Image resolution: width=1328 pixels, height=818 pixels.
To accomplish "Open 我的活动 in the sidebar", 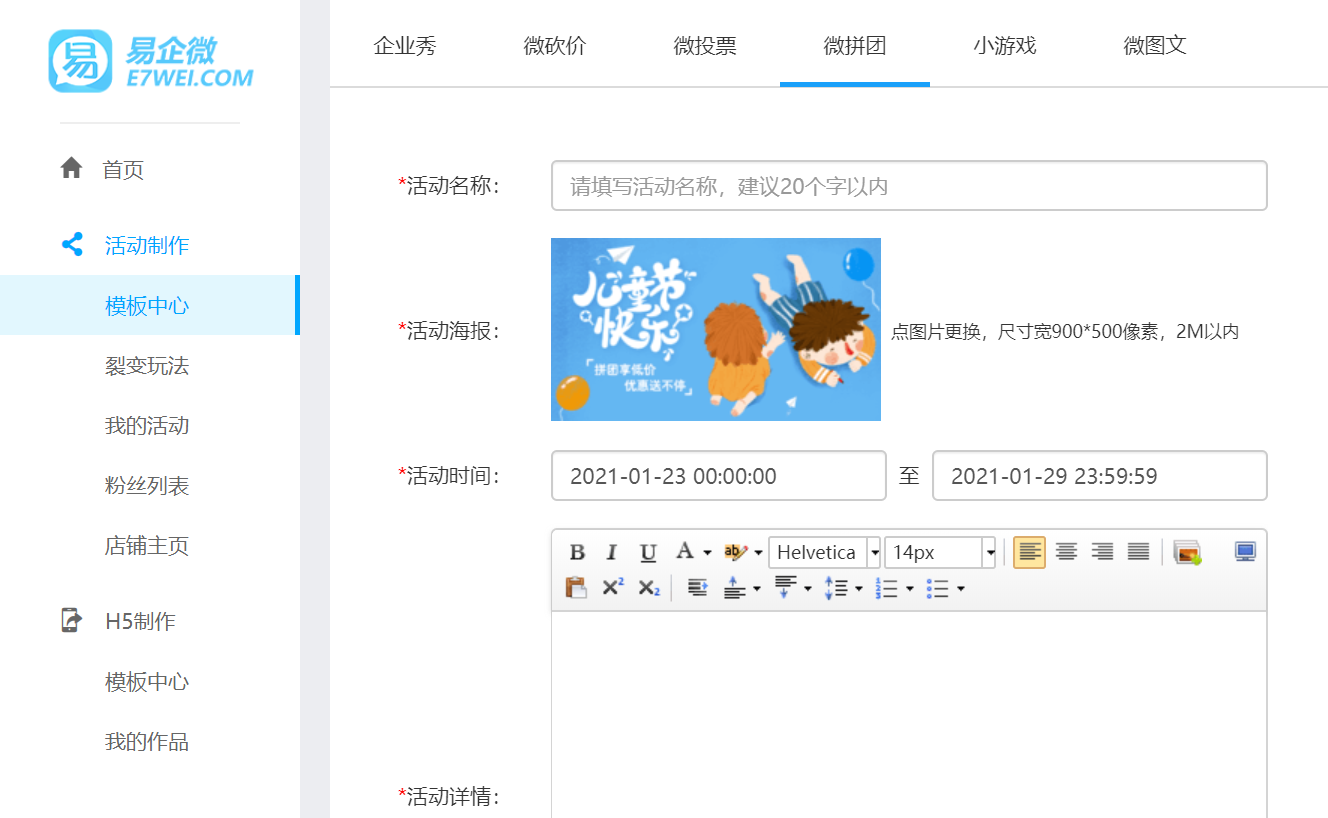I will [x=145, y=426].
